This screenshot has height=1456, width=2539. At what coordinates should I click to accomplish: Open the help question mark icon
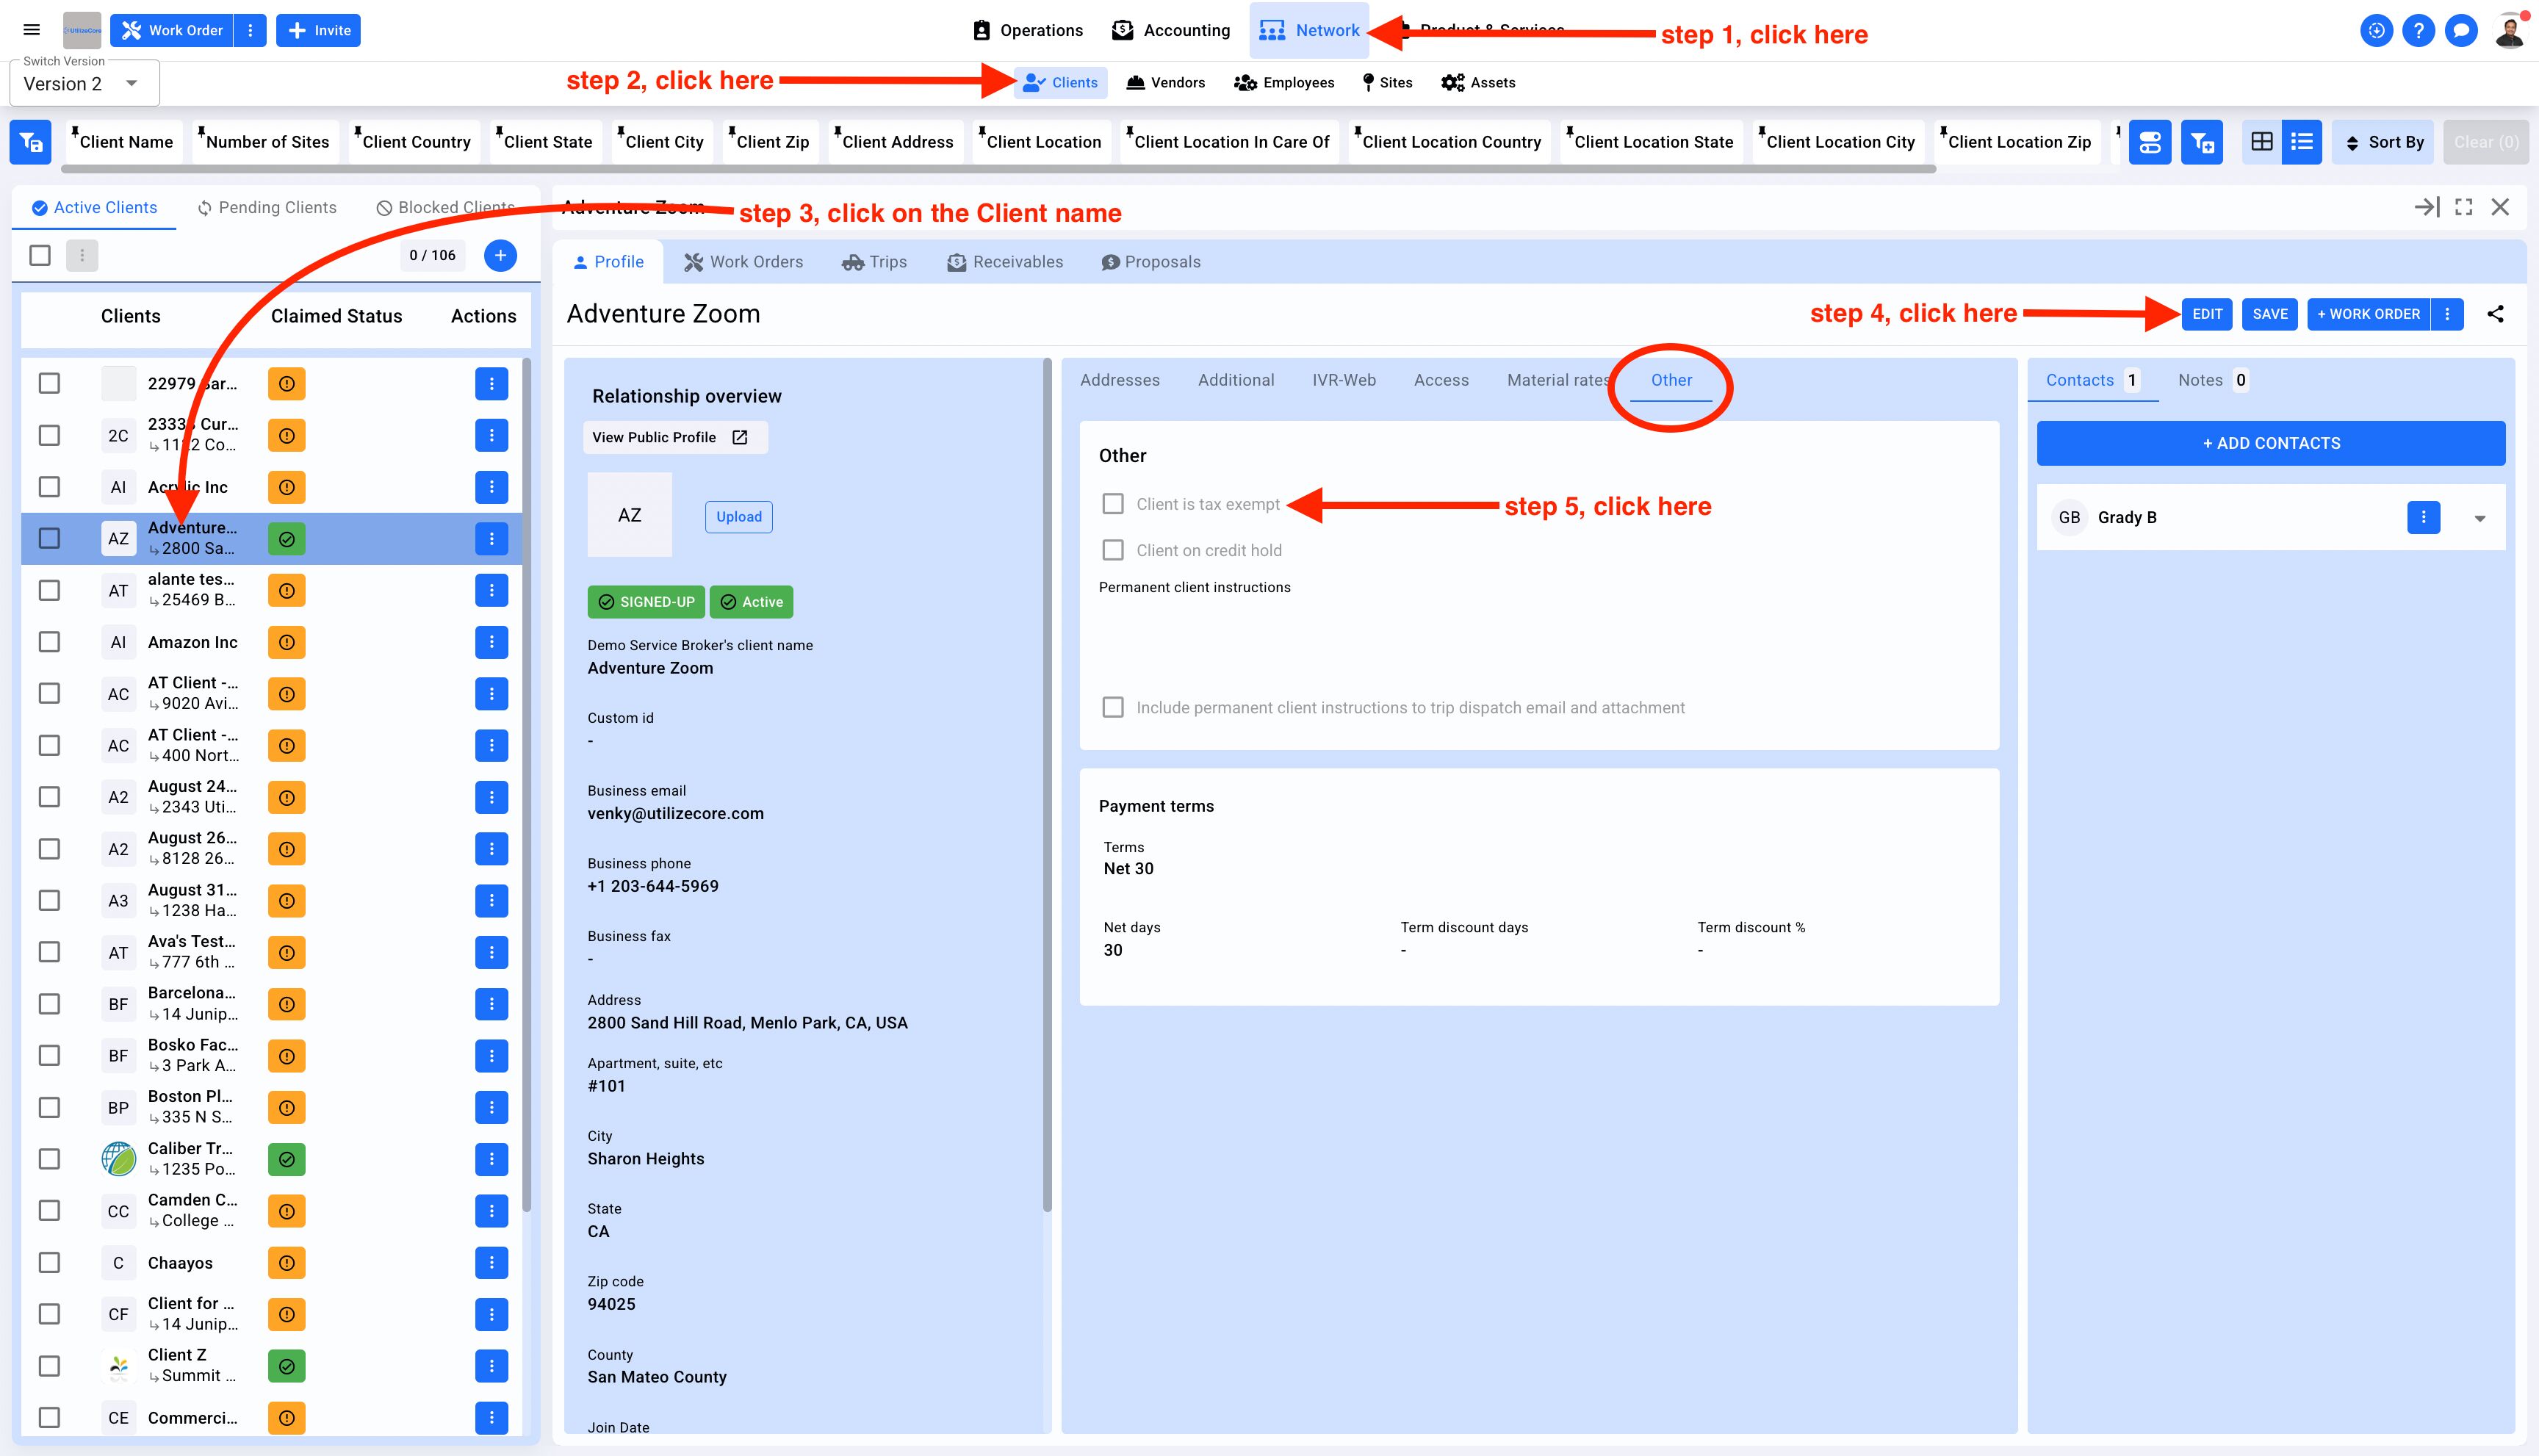2418,31
